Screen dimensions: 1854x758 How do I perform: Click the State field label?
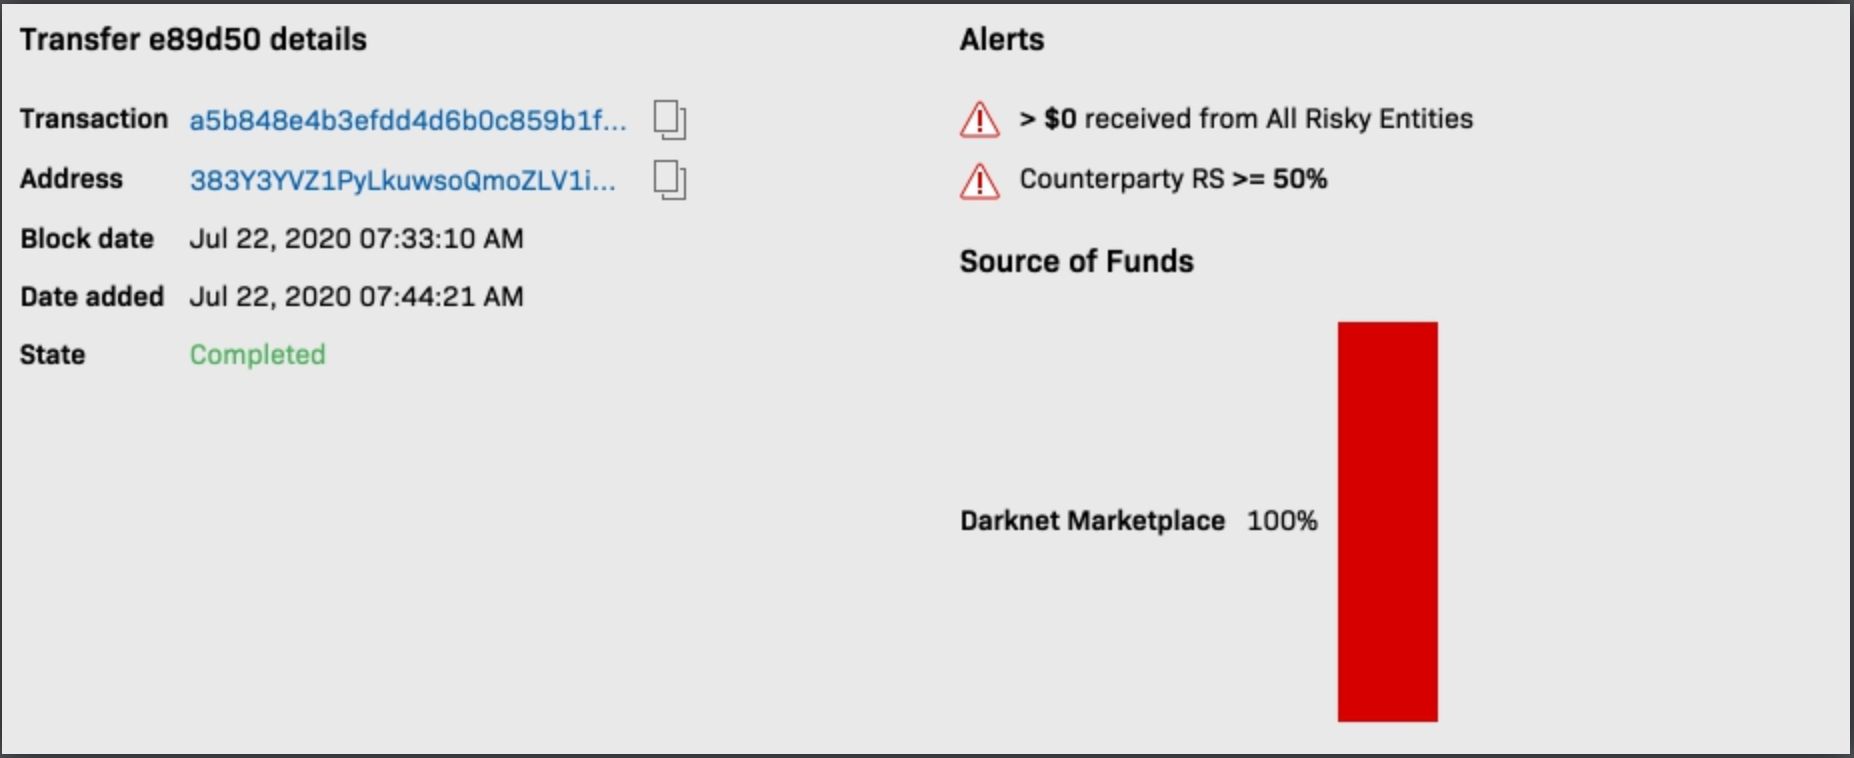tap(52, 355)
